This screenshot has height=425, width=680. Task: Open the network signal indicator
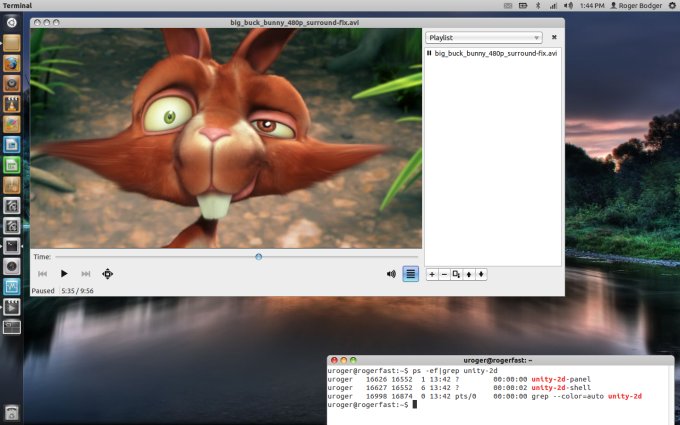553,6
